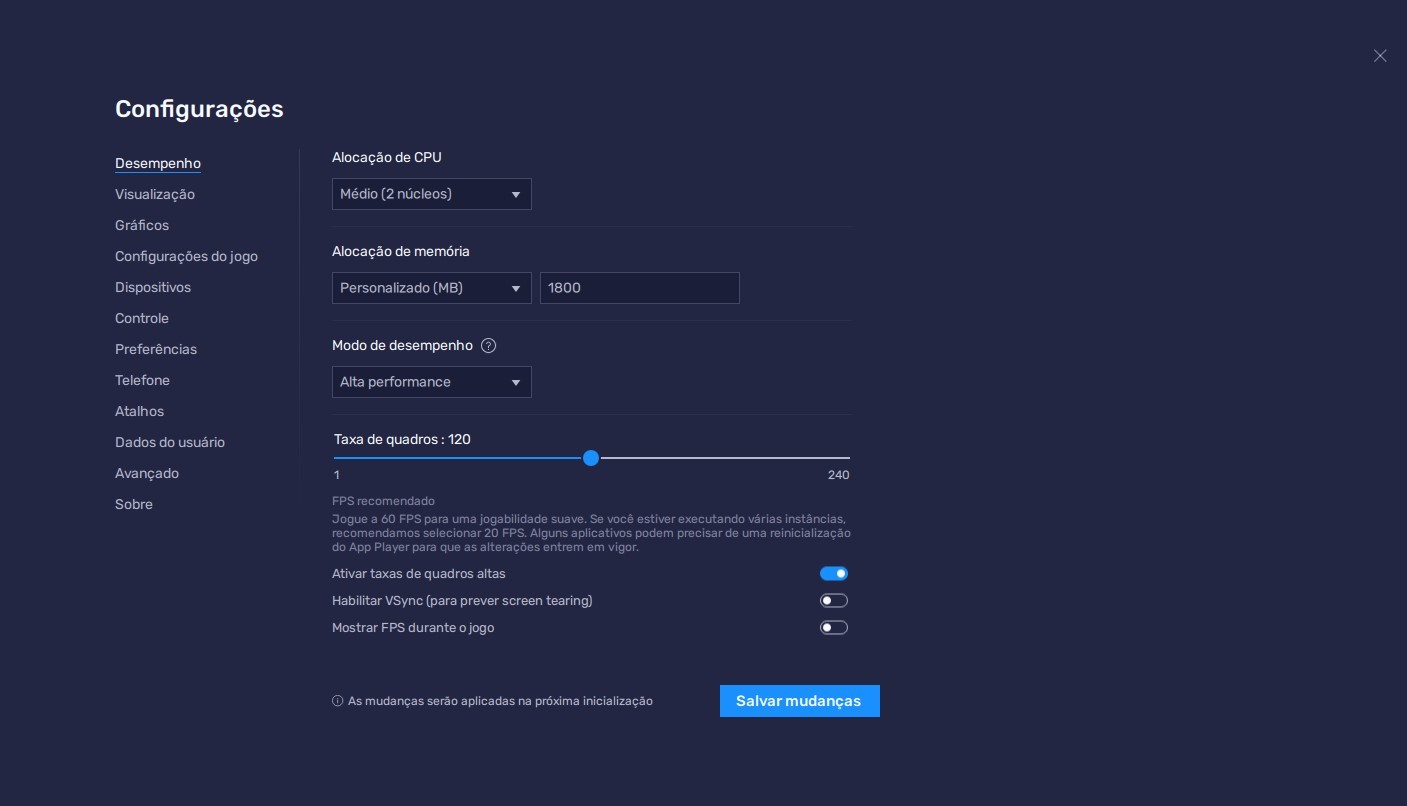
Task: Click the FPS recomendado heading
Action: 383,501
